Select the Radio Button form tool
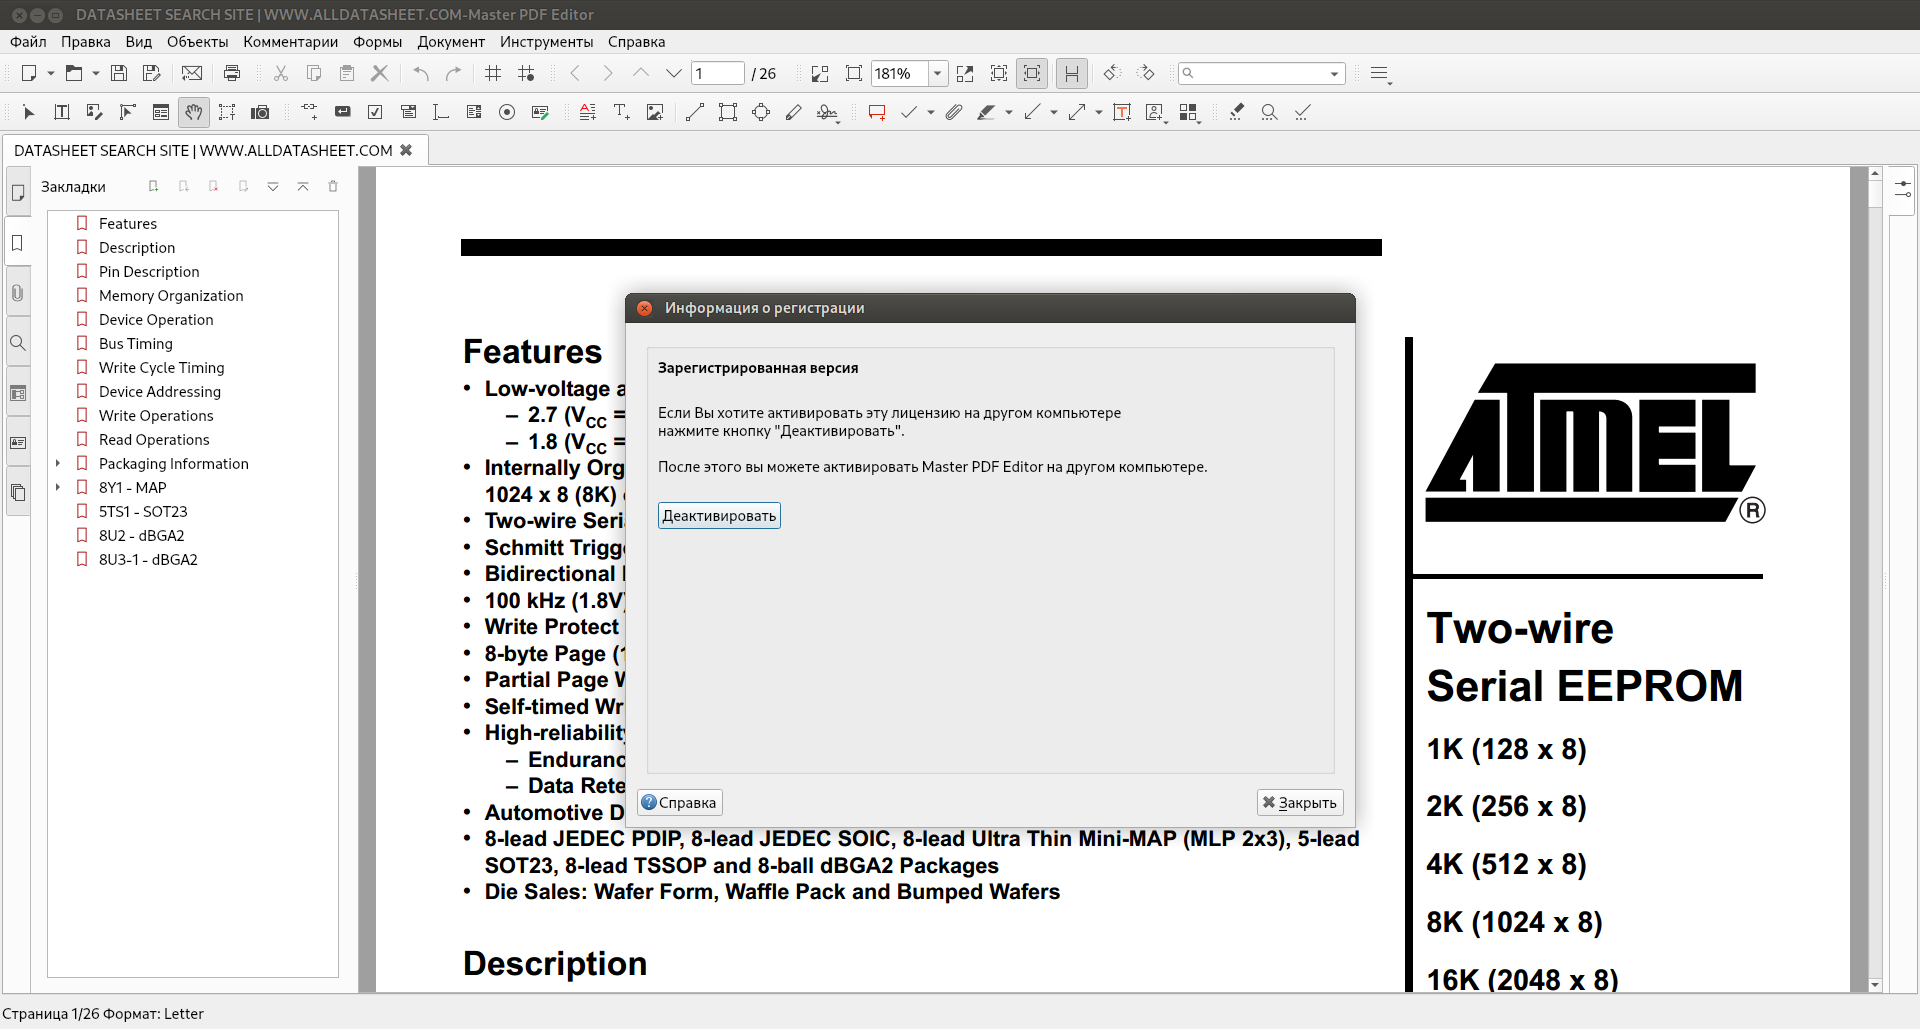 coord(507,112)
